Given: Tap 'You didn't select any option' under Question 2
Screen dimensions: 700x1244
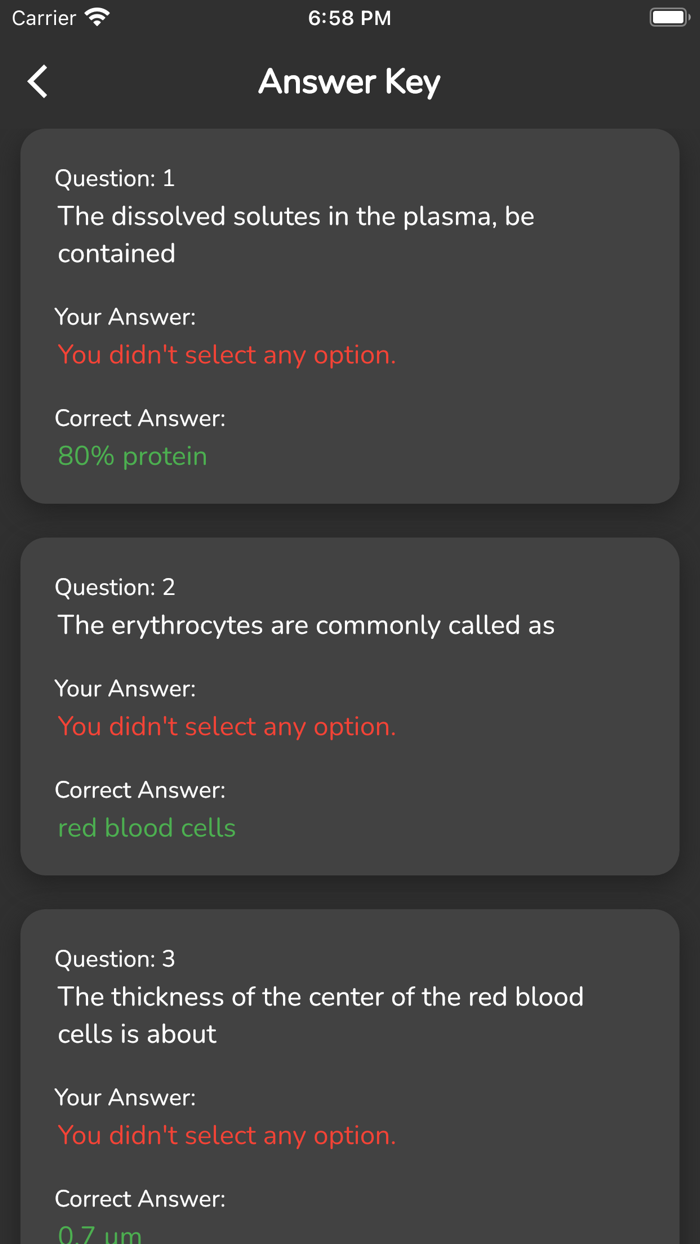Looking at the screenshot, I should tap(226, 727).
